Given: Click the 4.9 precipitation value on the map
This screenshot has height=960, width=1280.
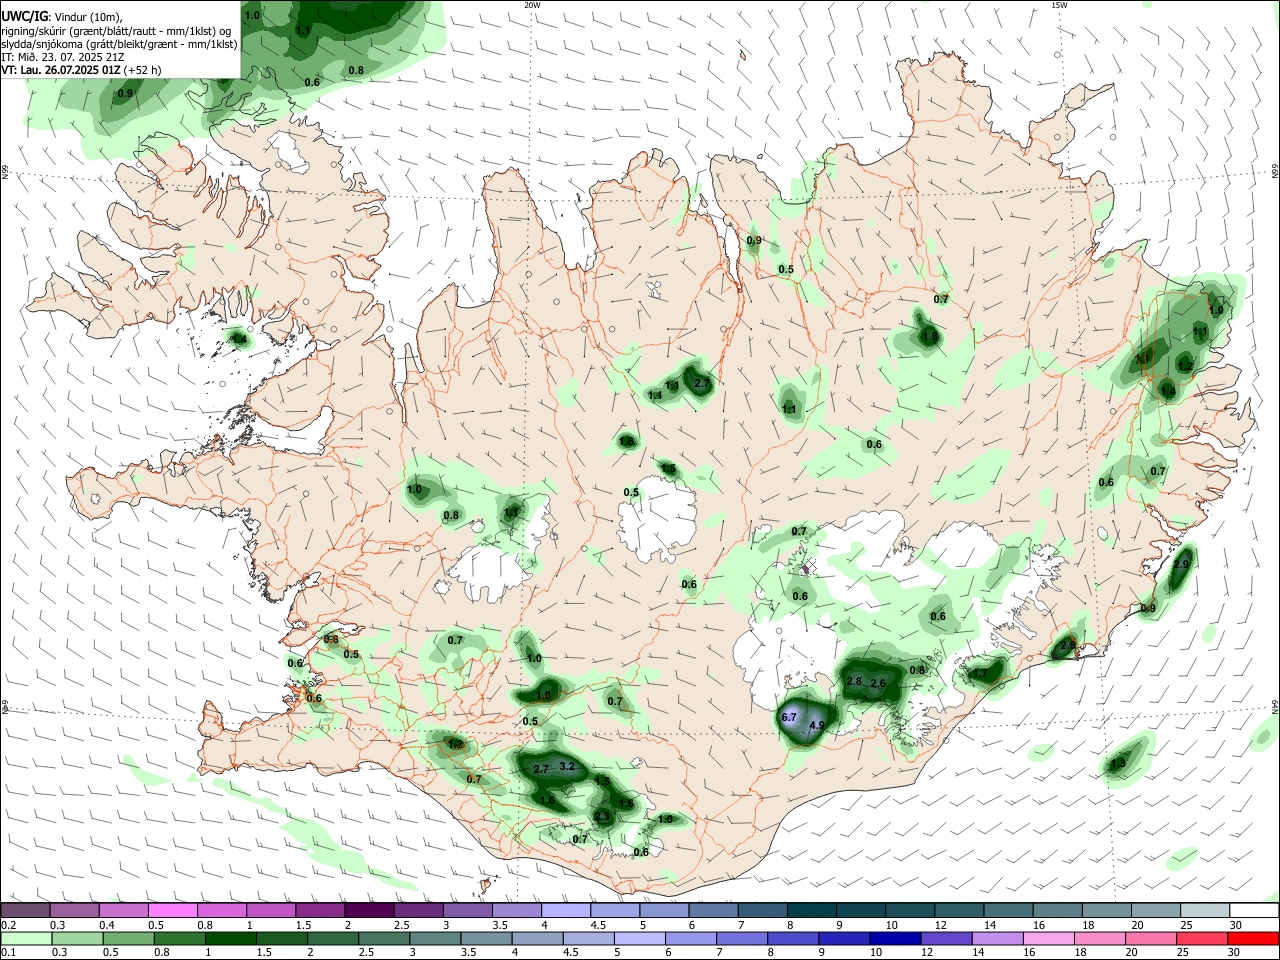Looking at the screenshot, I should click(816, 726).
